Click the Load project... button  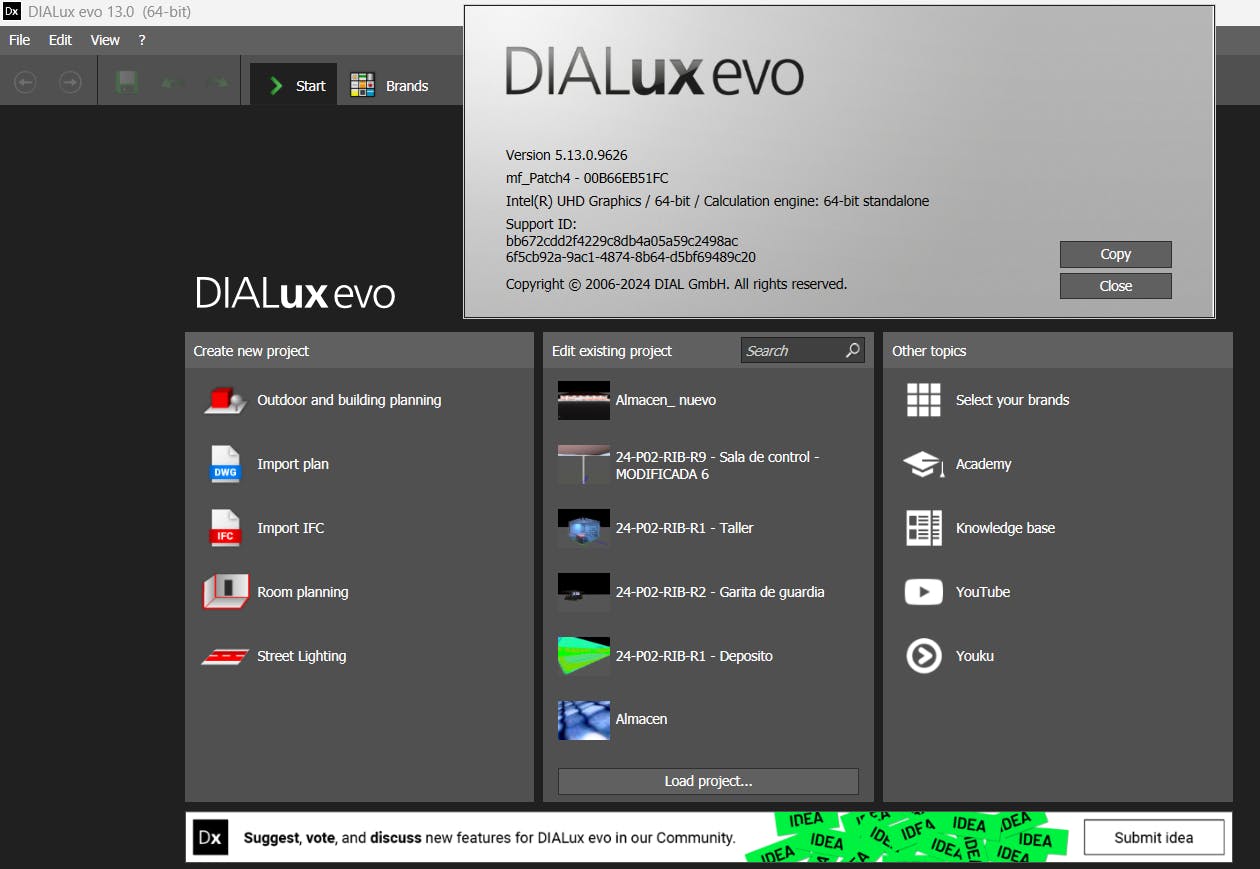point(708,781)
